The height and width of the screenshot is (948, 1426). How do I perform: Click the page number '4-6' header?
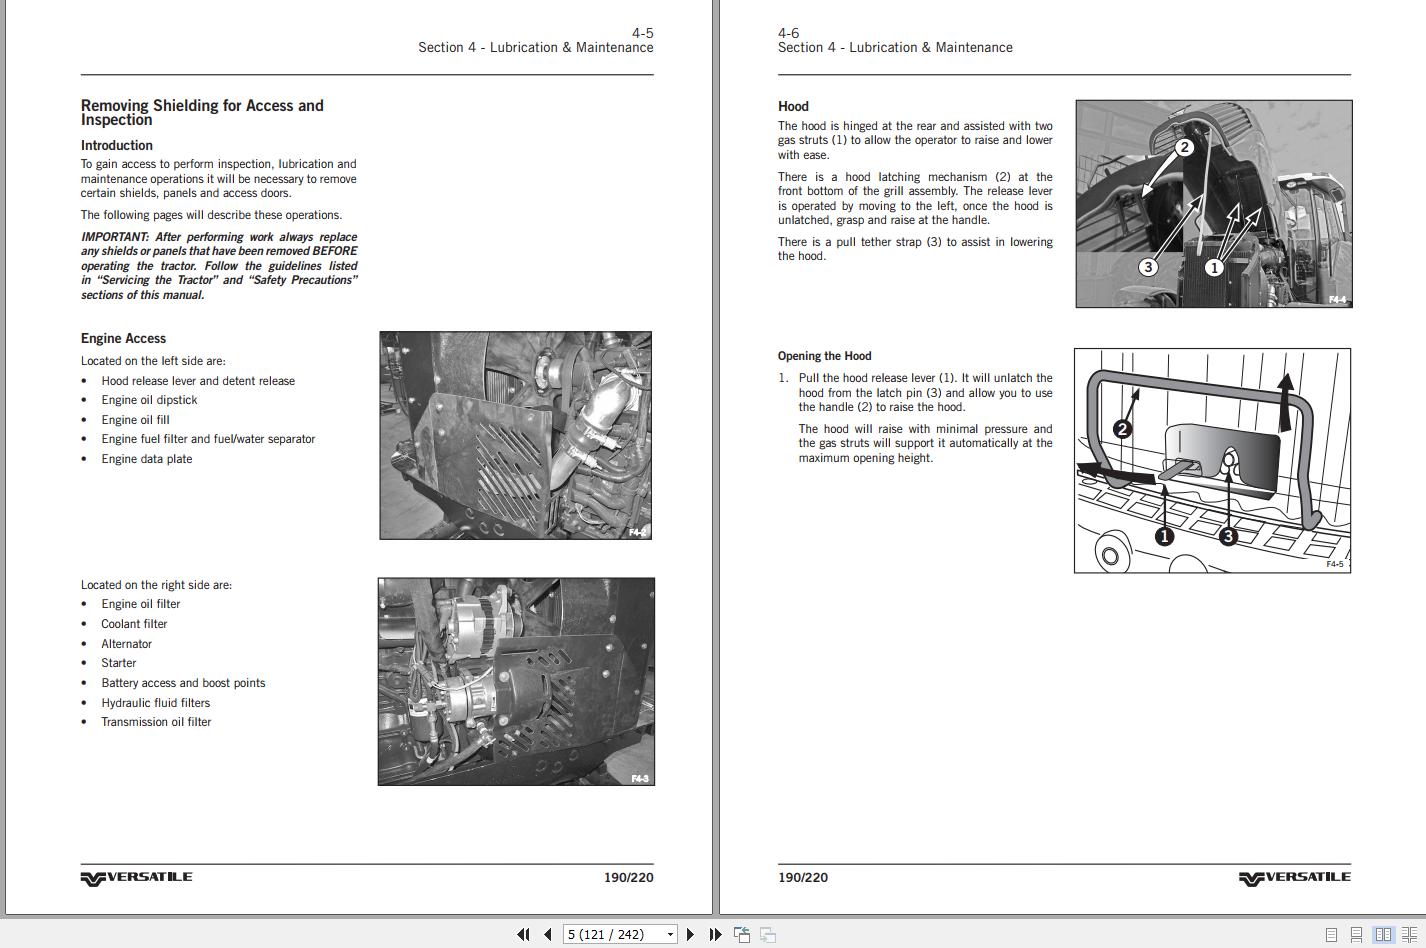pyautogui.click(x=789, y=33)
